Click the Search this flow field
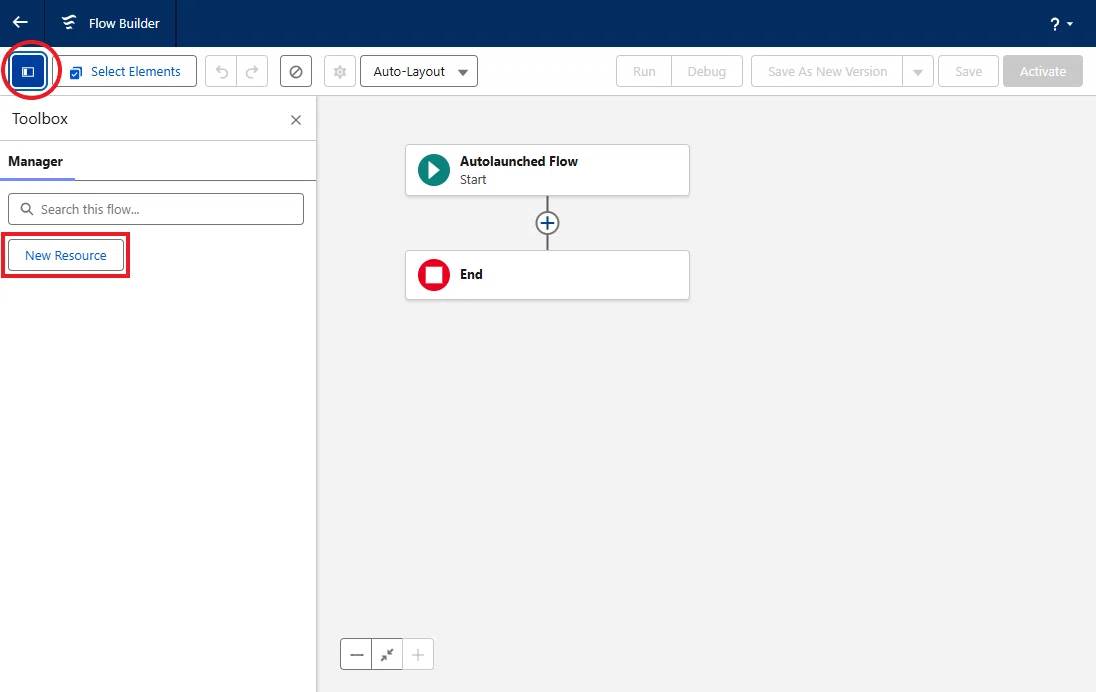Image resolution: width=1096 pixels, height=692 pixels. tap(156, 209)
